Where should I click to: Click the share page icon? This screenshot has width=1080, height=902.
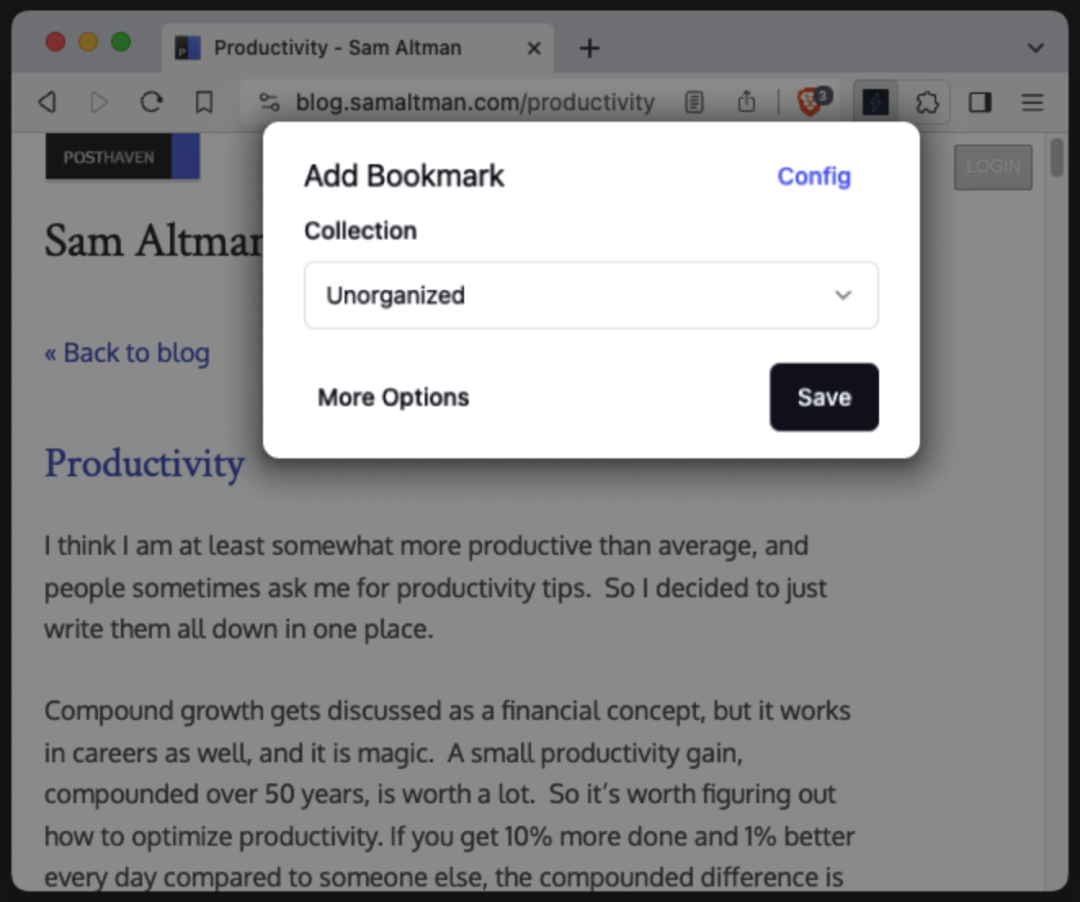746,102
